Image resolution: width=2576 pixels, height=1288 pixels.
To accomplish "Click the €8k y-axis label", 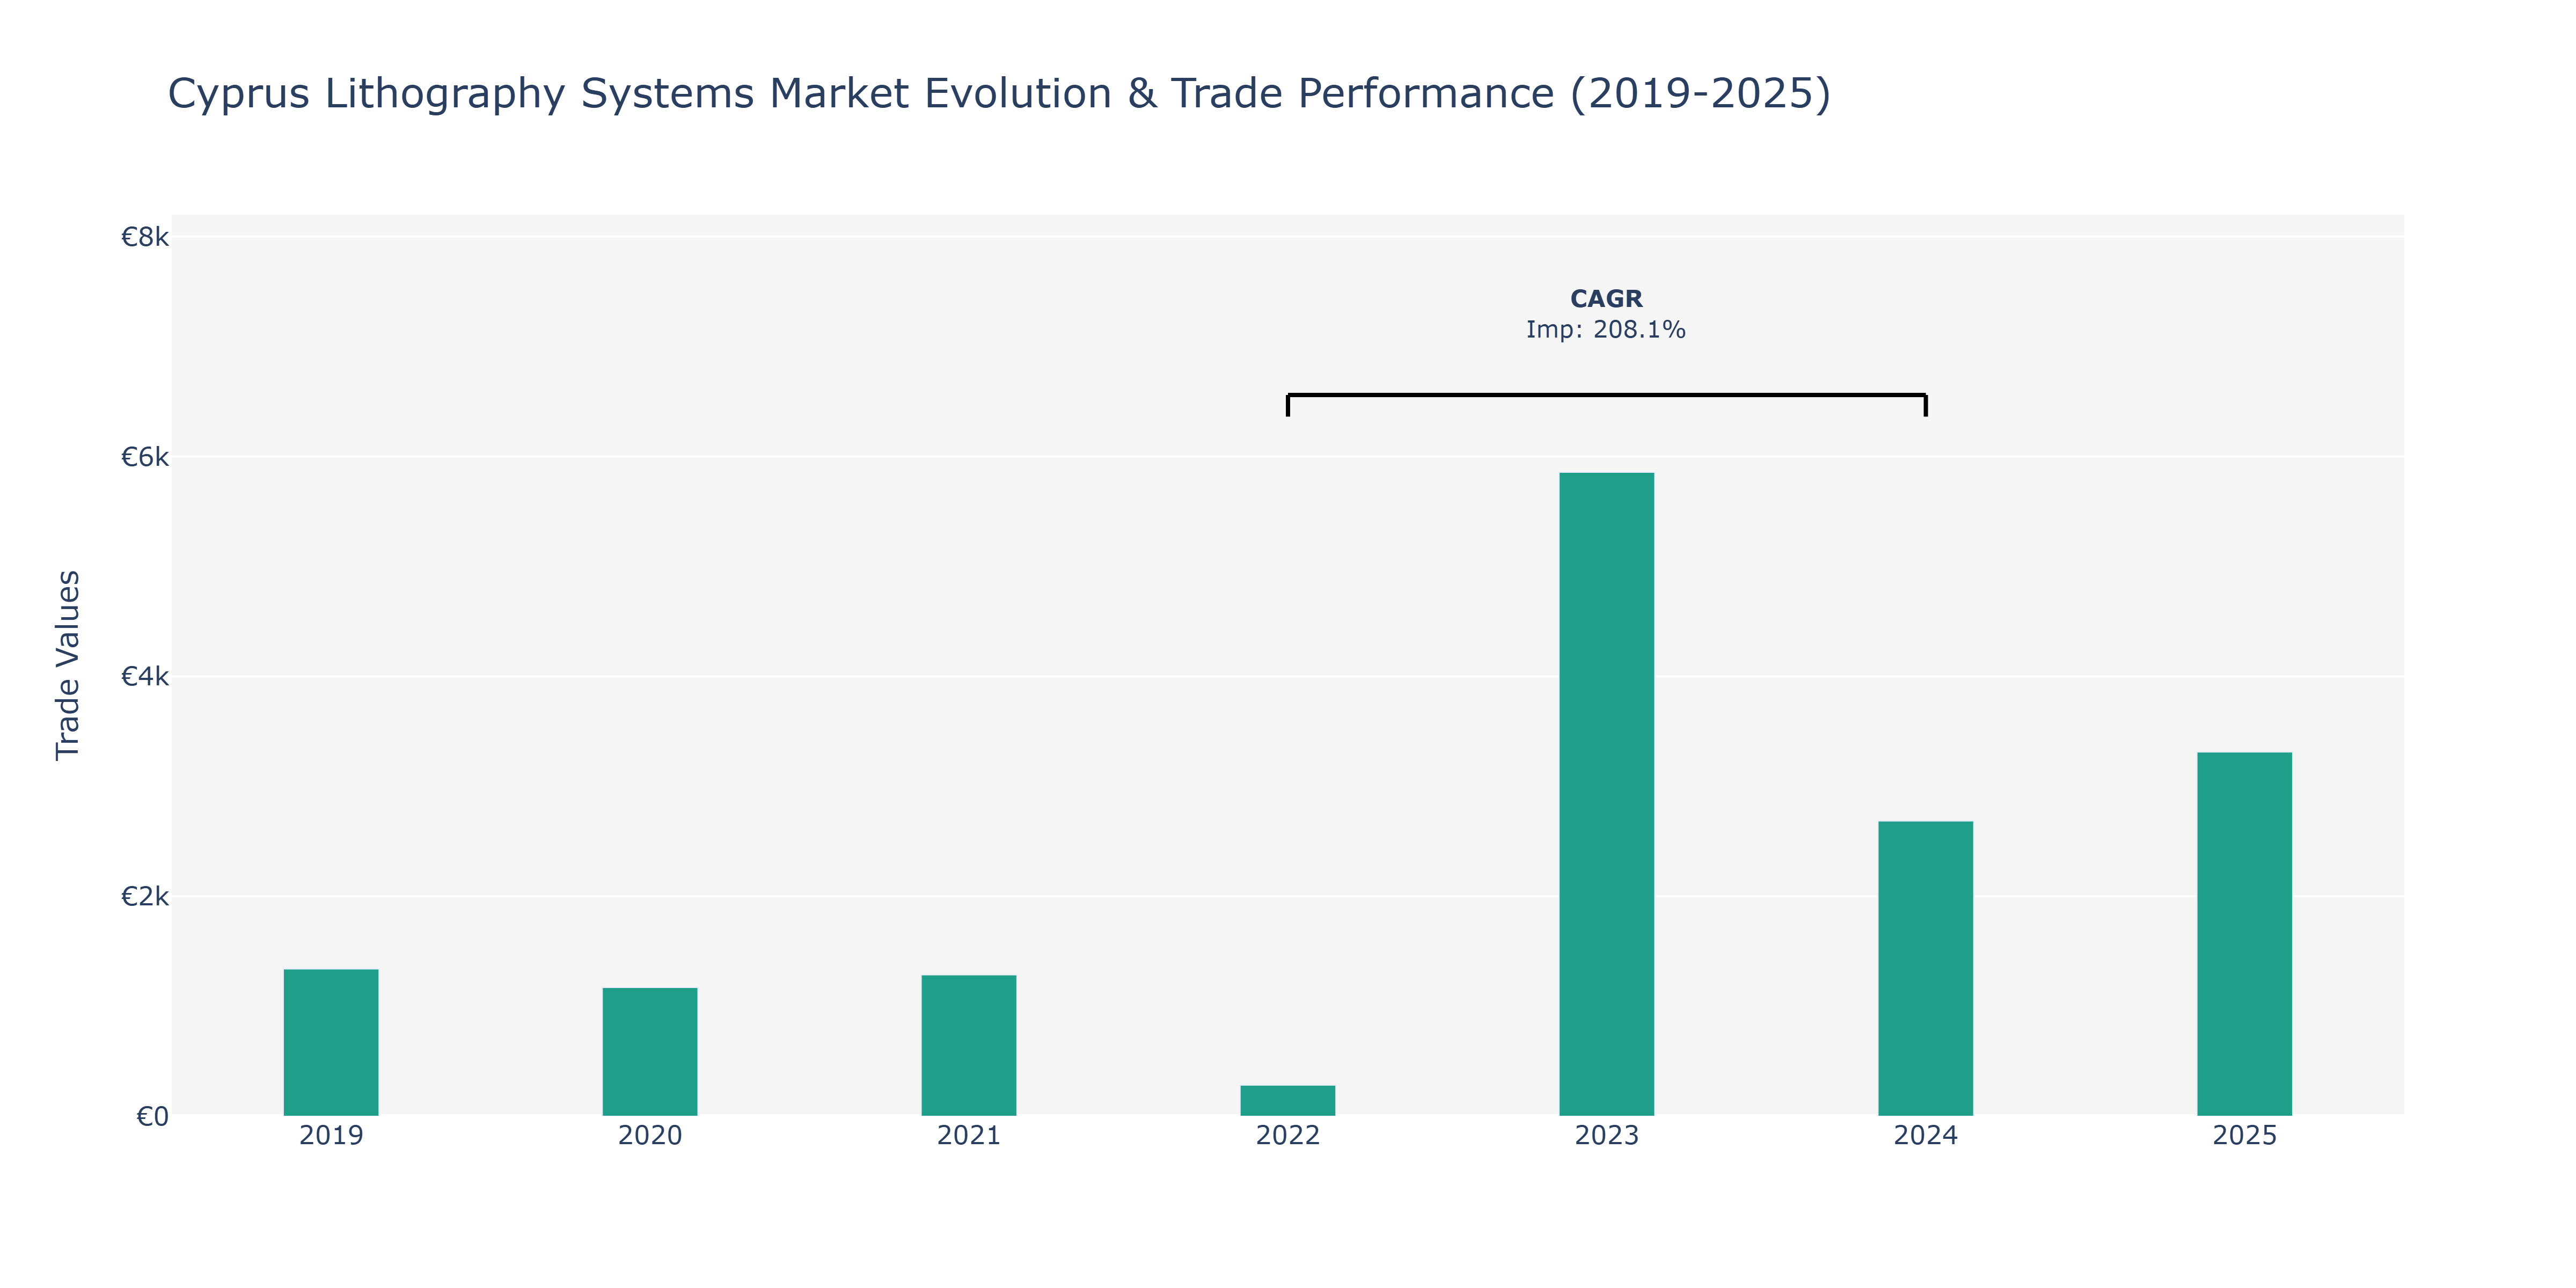I will pyautogui.click(x=145, y=237).
